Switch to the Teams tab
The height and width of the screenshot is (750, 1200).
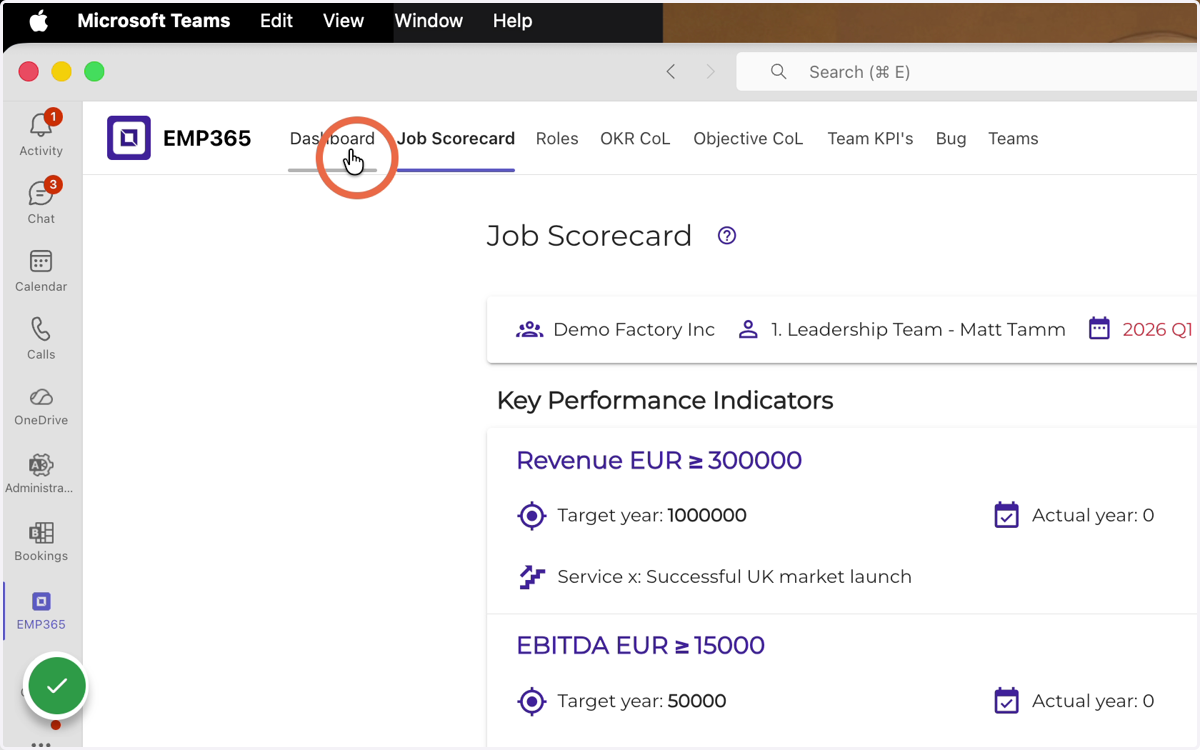1013,139
